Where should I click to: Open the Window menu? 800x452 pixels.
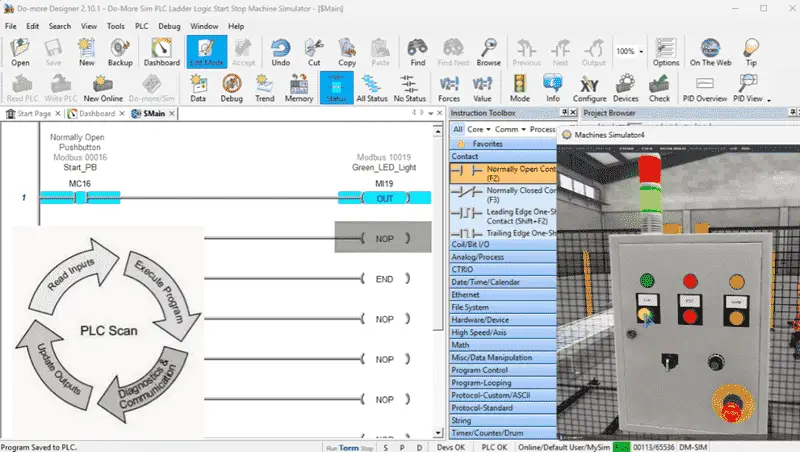[x=204, y=26]
